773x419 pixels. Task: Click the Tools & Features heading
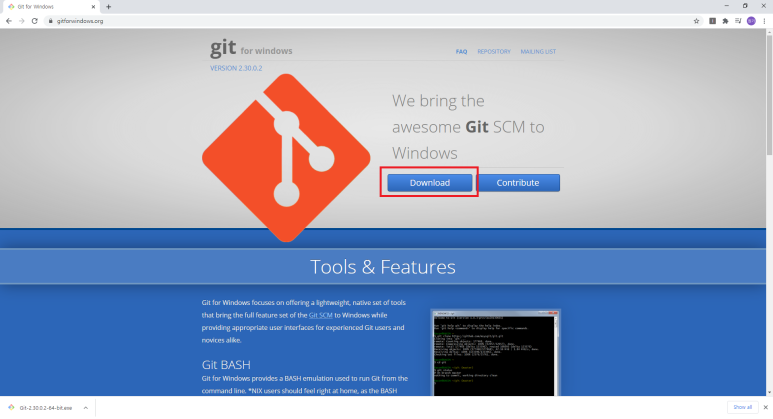(x=383, y=267)
